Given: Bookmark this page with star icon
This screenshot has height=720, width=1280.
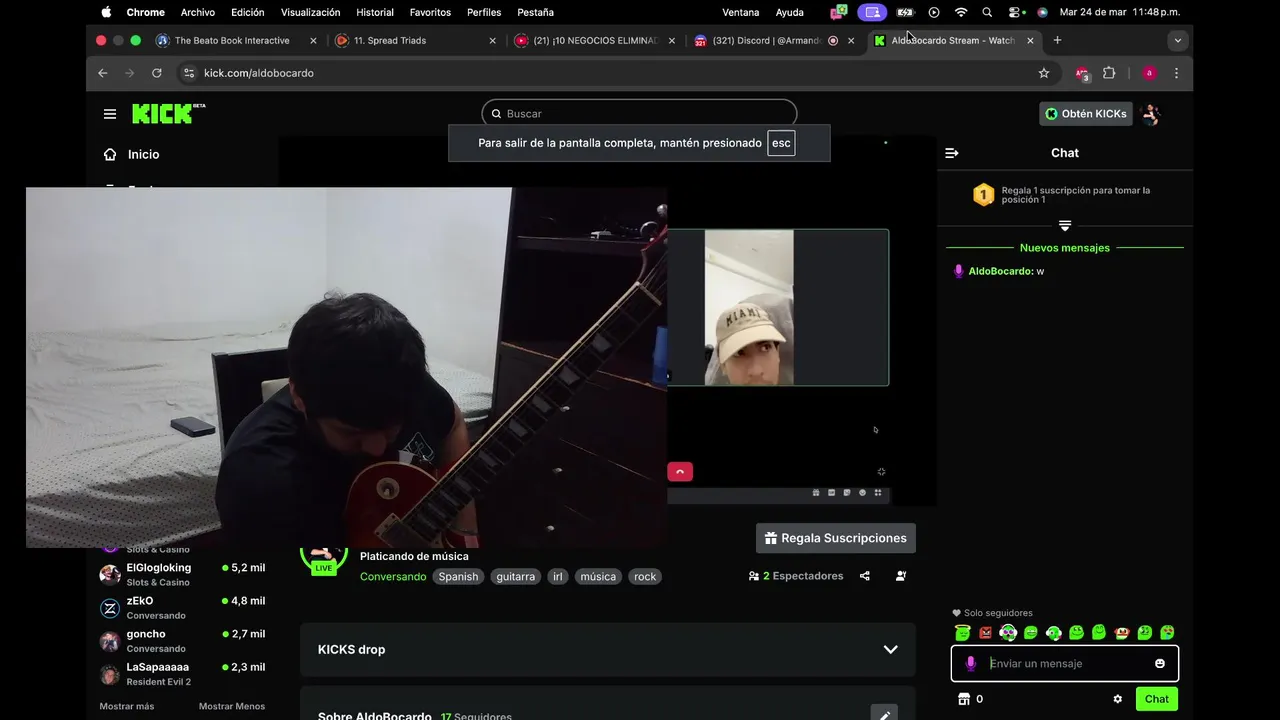Looking at the screenshot, I should [x=1044, y=73].
